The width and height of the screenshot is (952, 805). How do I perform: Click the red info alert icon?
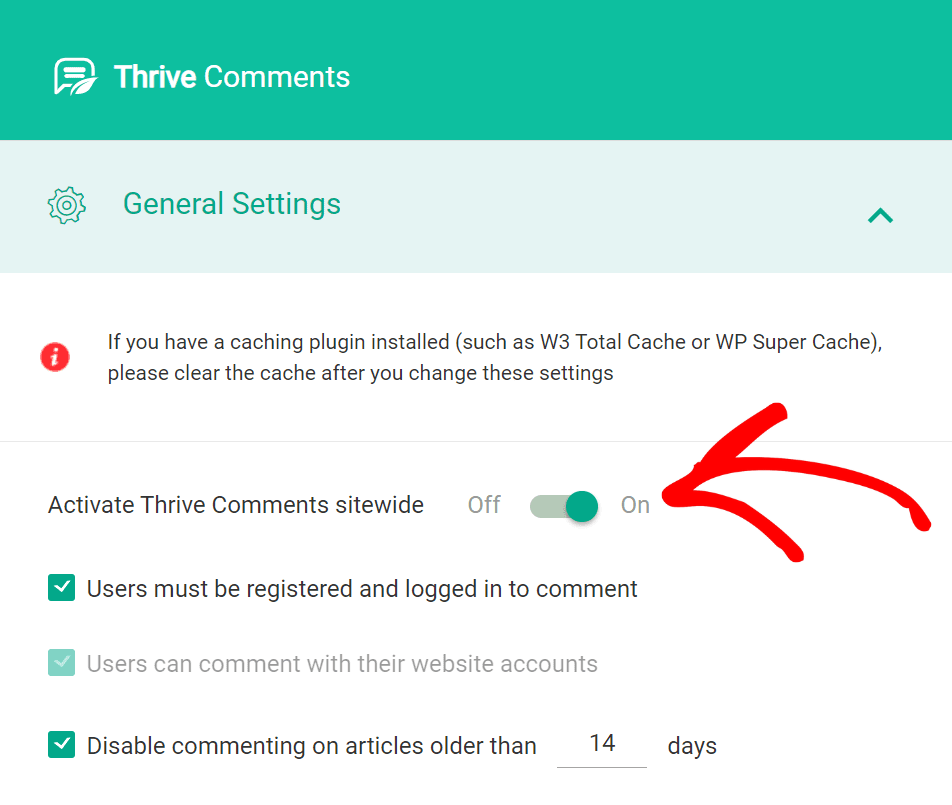click(x=55, y=356)
